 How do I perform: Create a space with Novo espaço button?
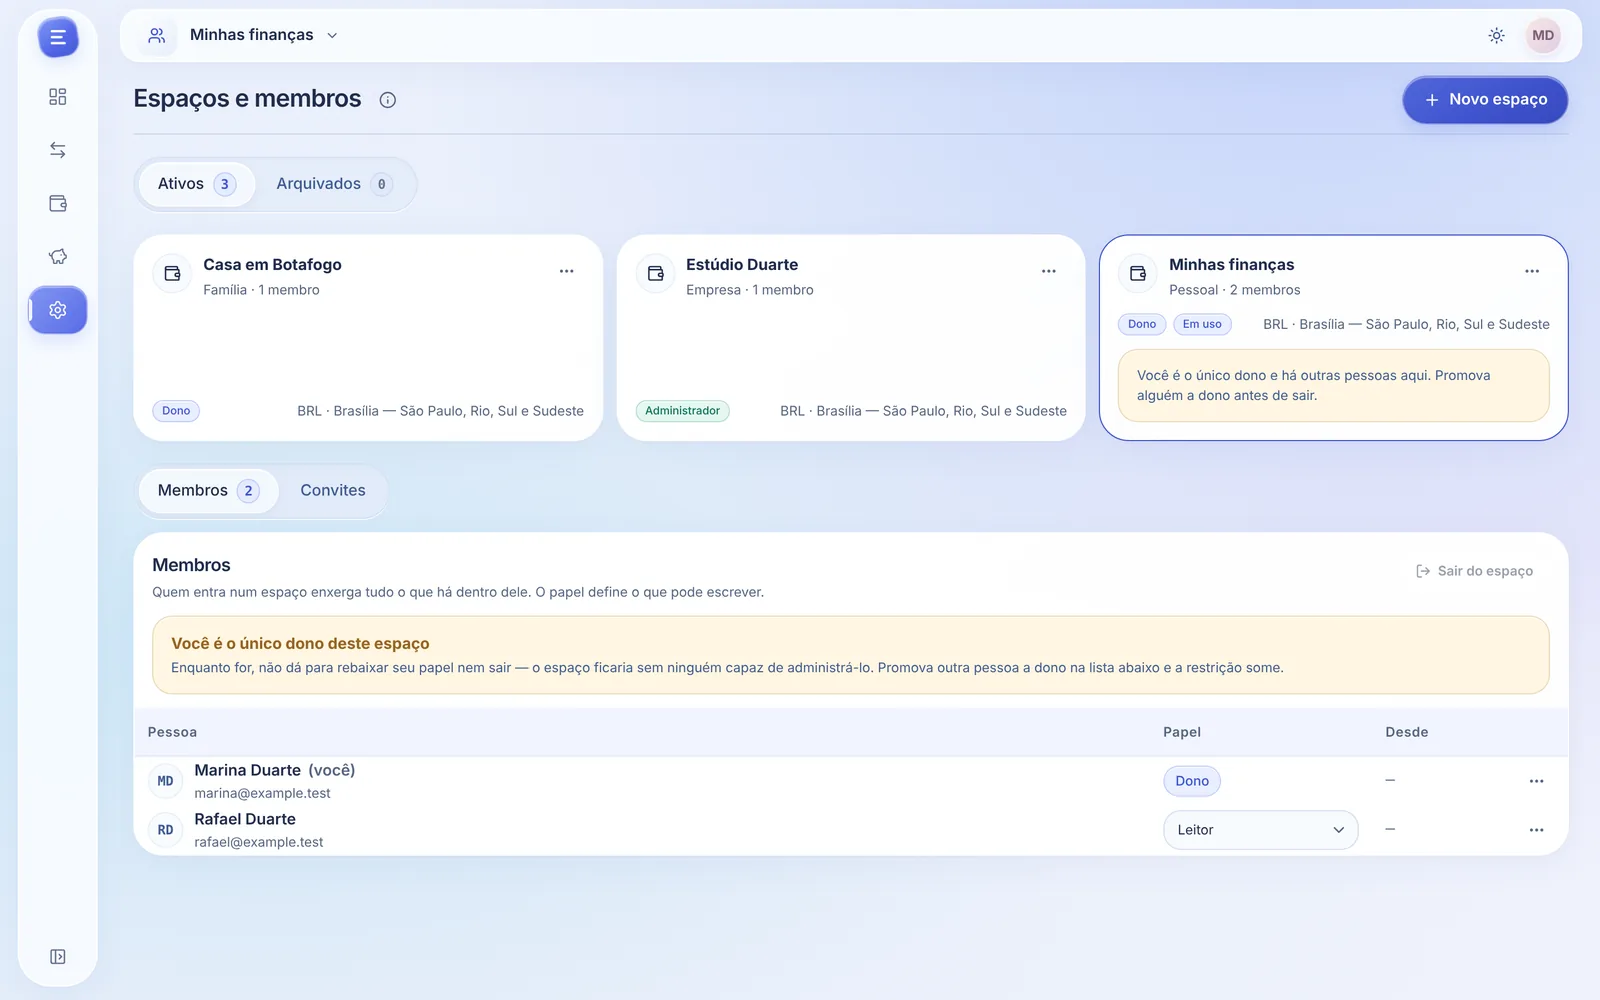1485,100
